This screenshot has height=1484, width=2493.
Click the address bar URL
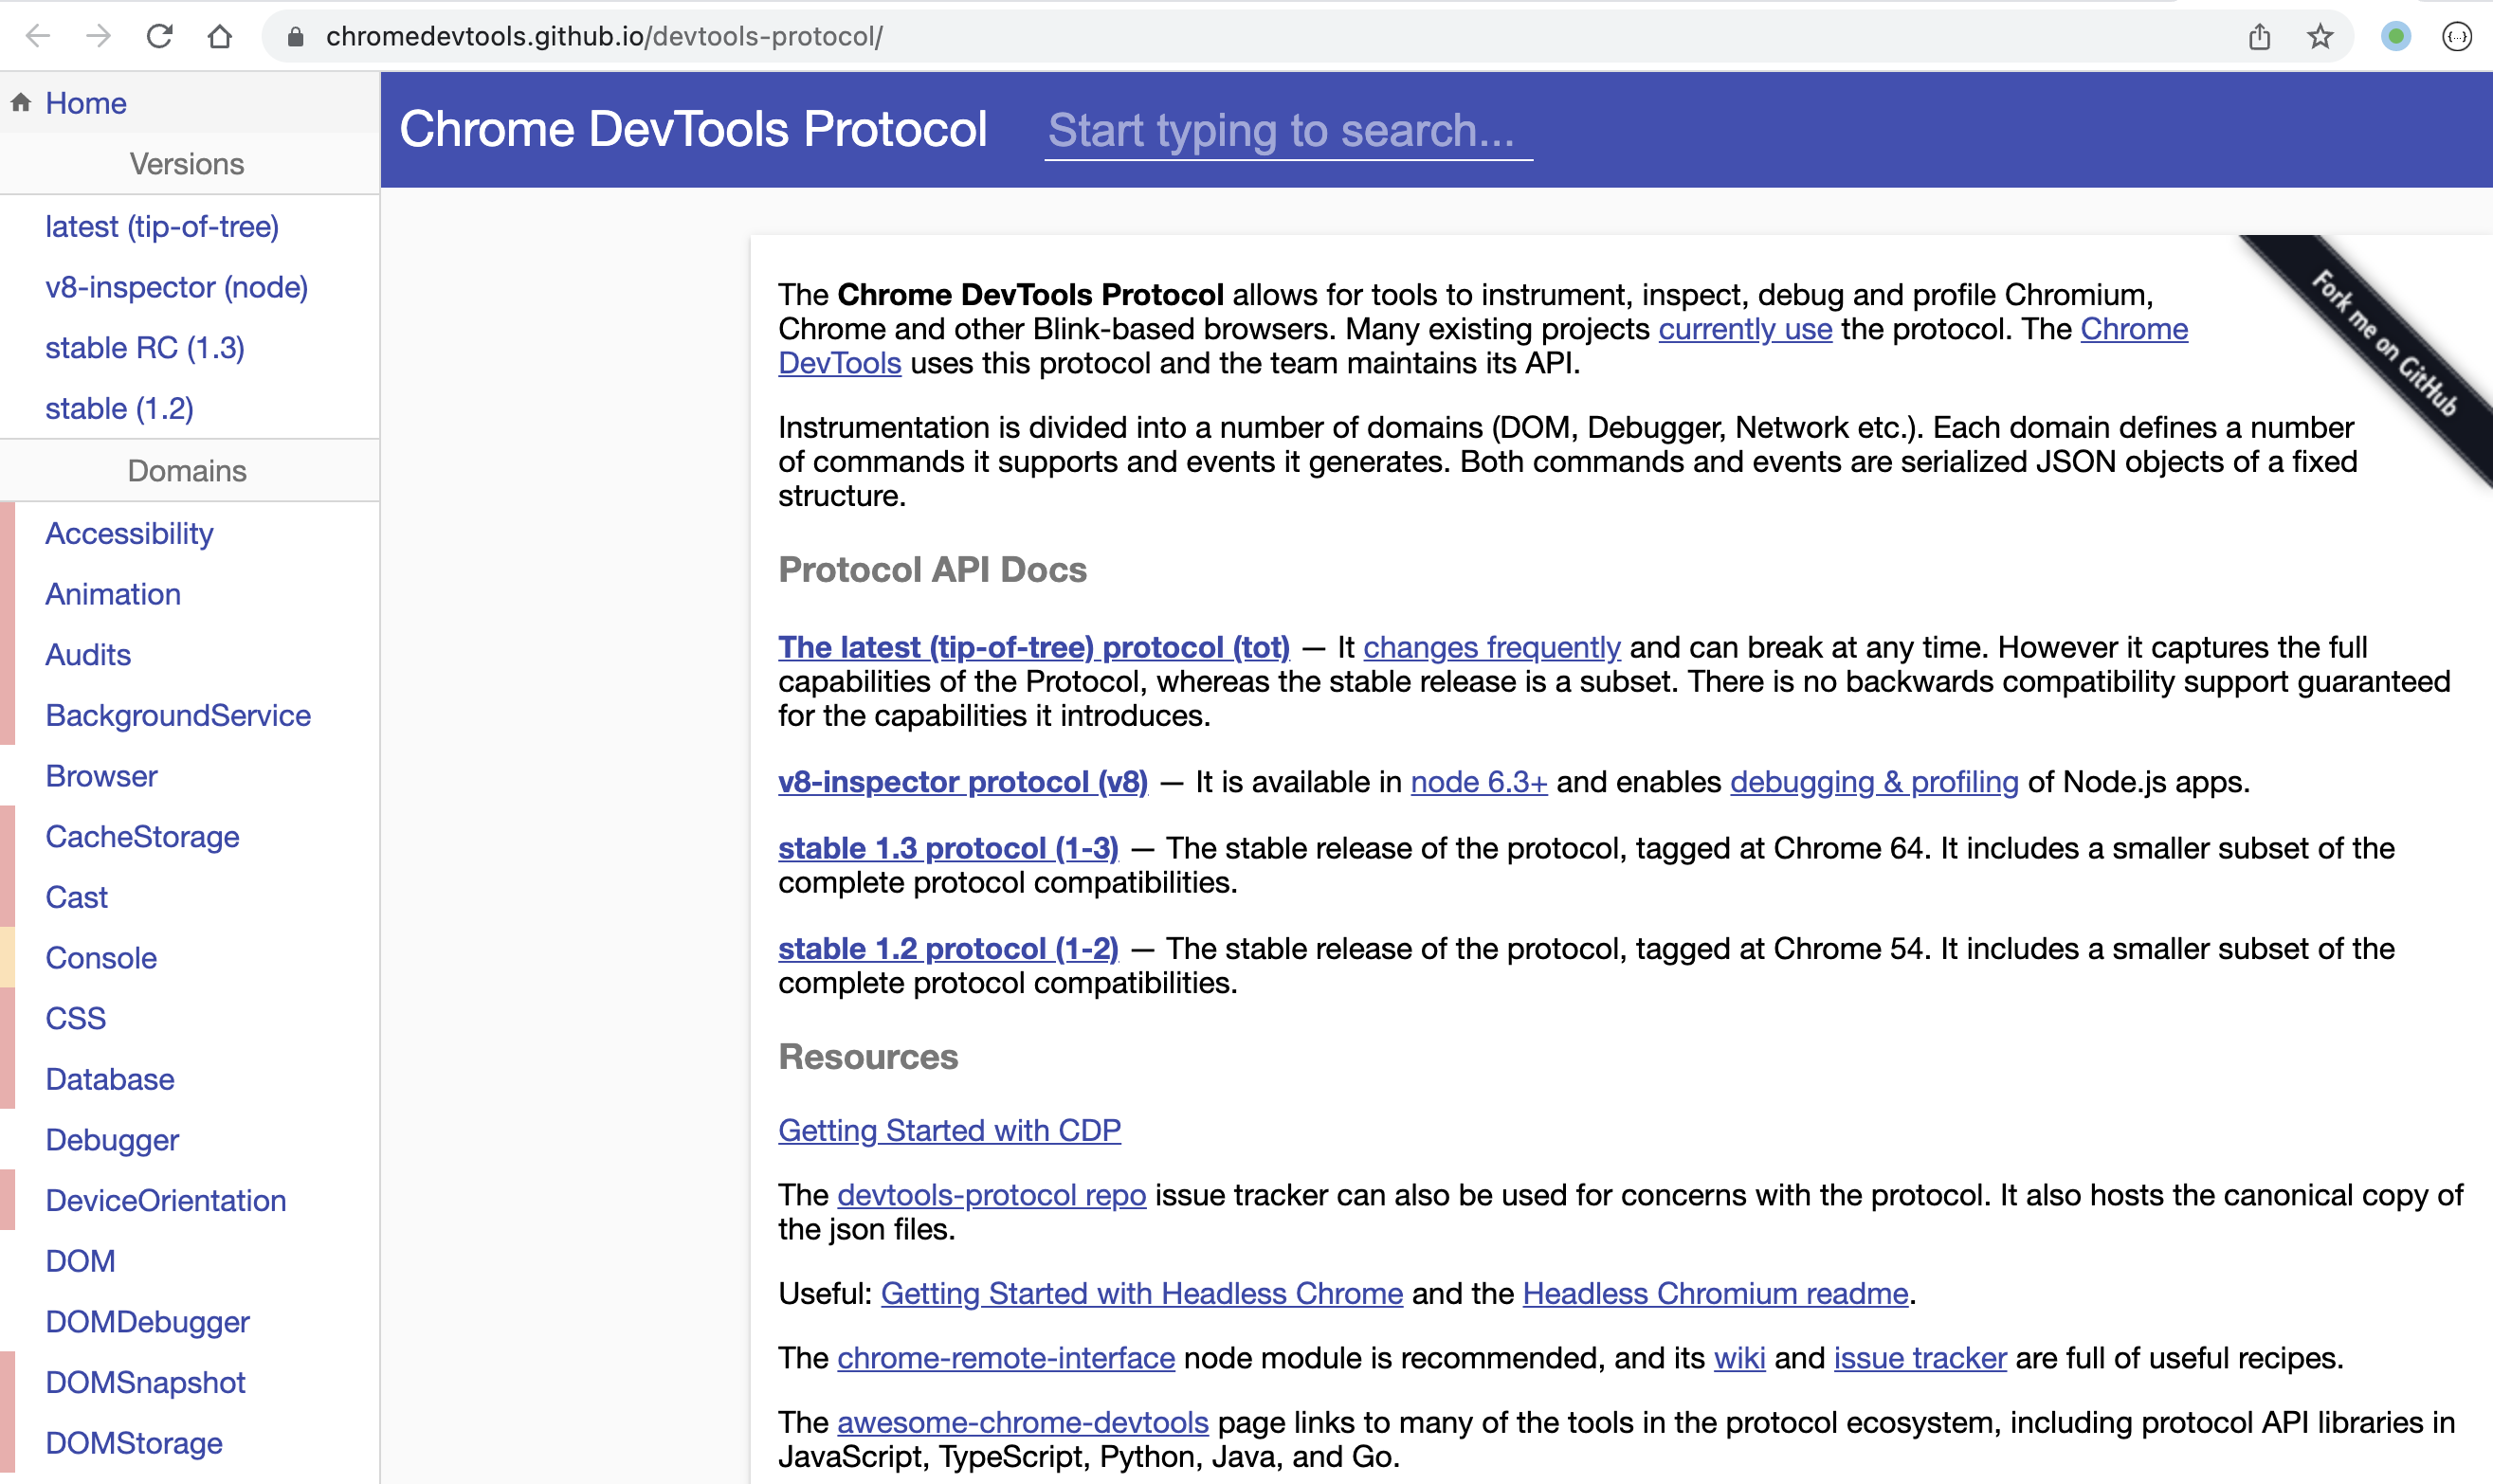coord(604,37)
